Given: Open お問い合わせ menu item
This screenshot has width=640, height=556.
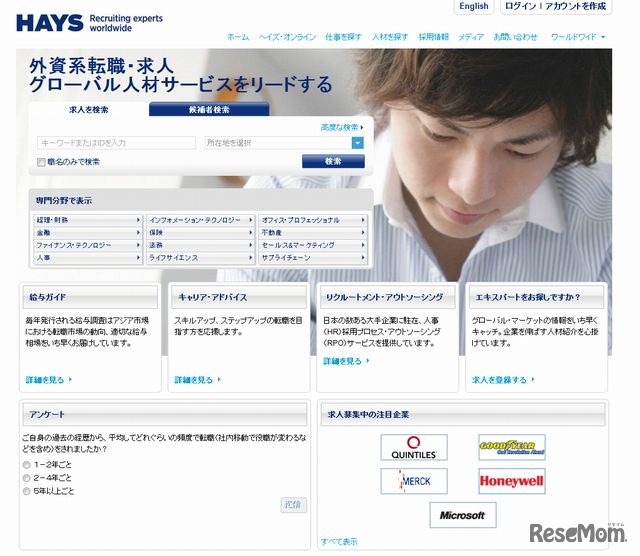Looking at the screenshot, I should (x=516, y=37).
